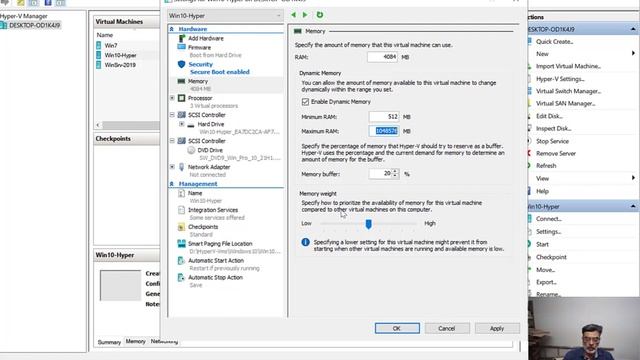Click the Memory buffer value field
Screen dimensions: 640x360
(380, 174)
